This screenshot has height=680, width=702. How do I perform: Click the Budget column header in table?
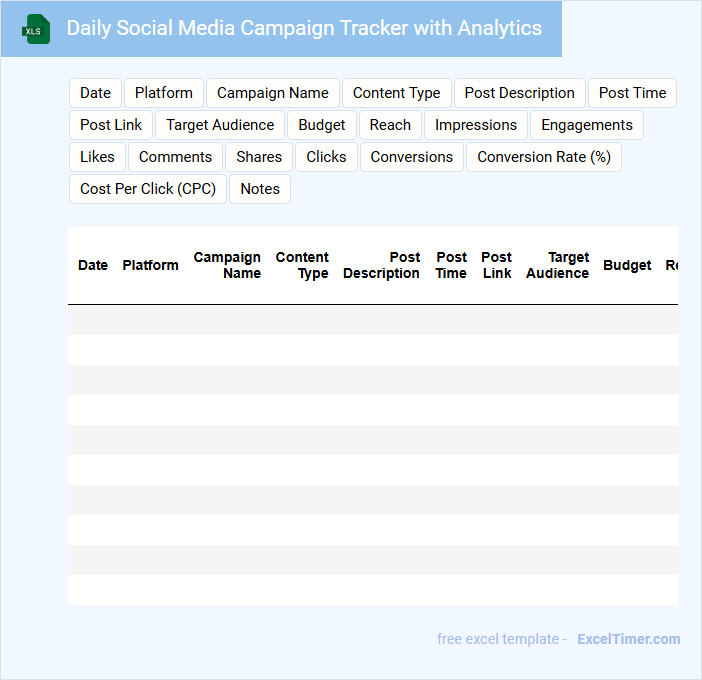627,265
